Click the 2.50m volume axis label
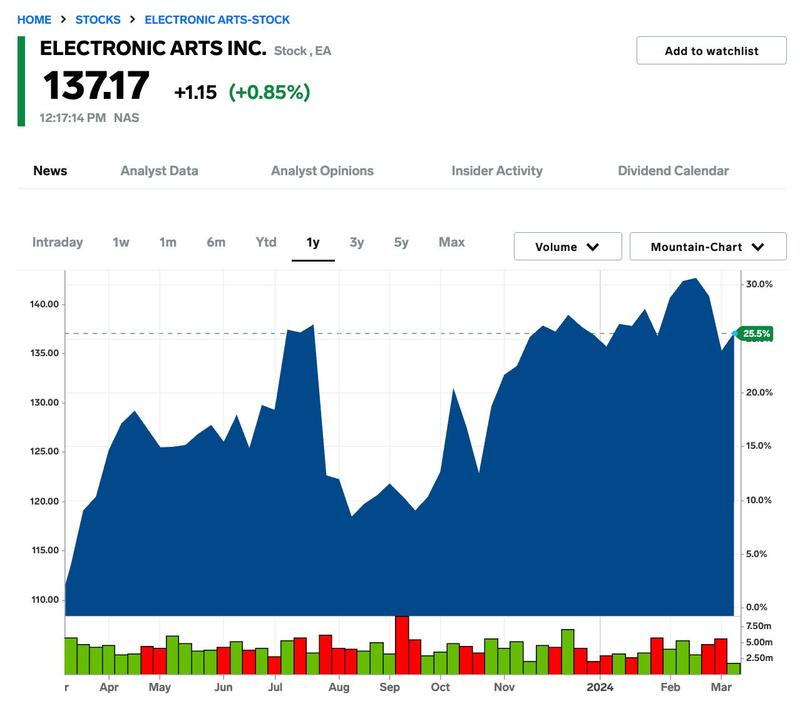 tap(759, 658)
